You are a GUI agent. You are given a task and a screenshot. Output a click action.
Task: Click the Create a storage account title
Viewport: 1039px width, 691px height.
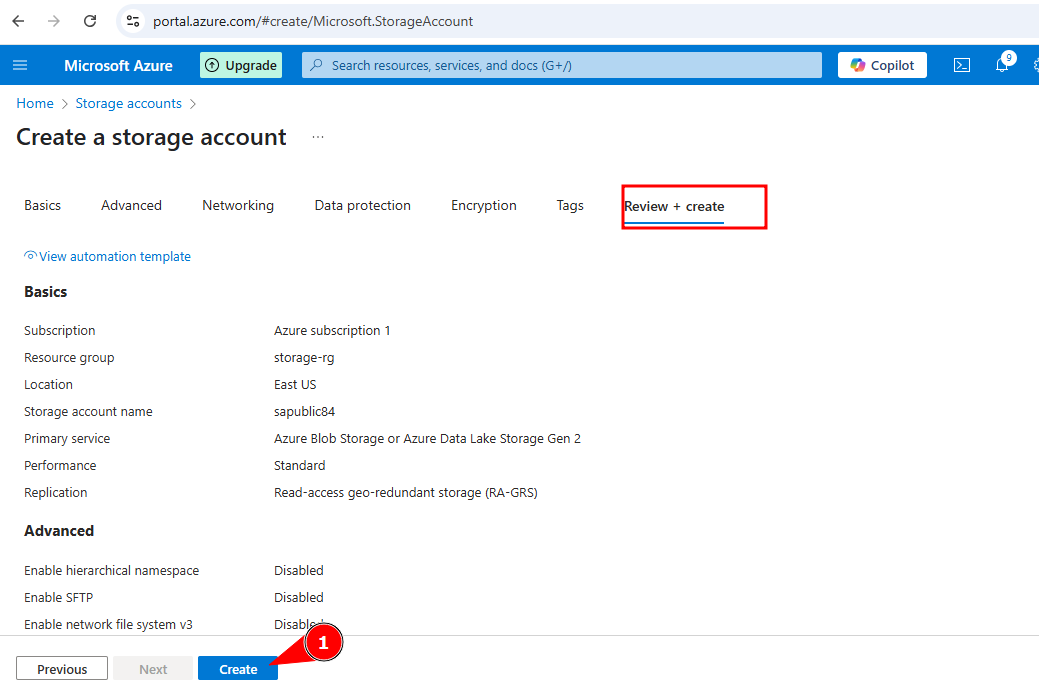151,137
